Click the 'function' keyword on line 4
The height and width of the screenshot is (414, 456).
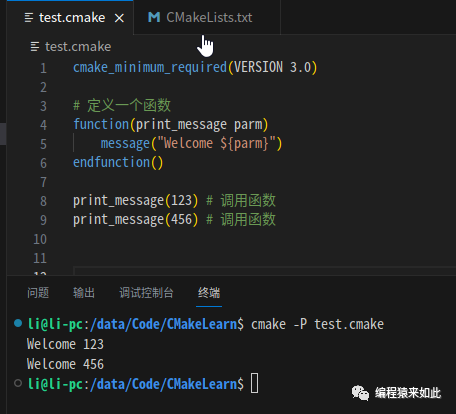(x=101, y=124)
